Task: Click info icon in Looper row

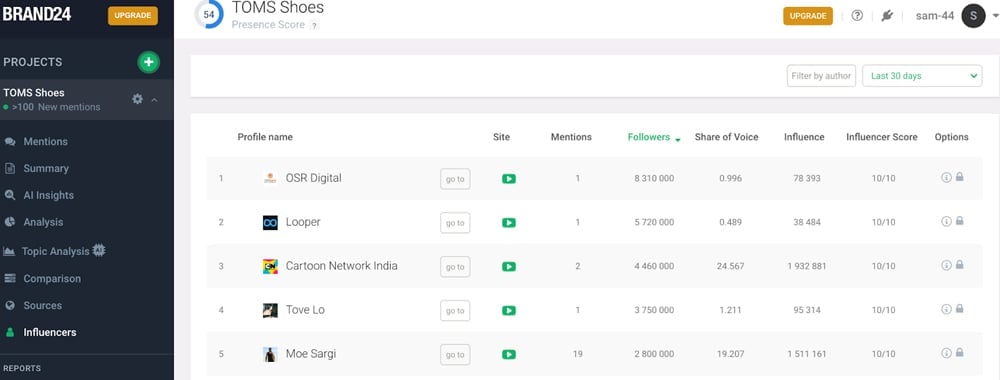Action: [946, 221]
